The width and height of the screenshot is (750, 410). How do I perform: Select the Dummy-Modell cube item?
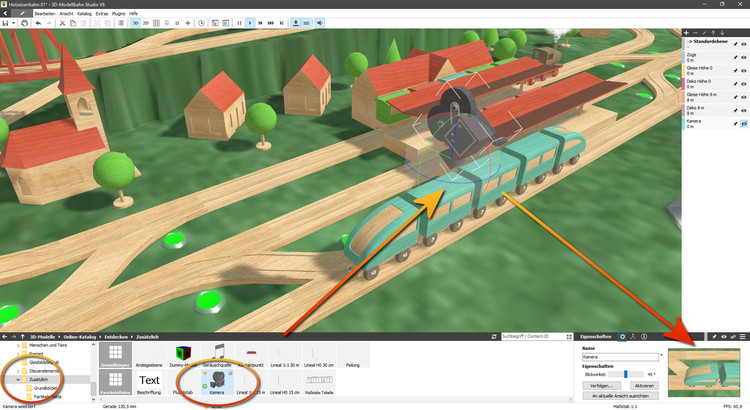(183, 355)
